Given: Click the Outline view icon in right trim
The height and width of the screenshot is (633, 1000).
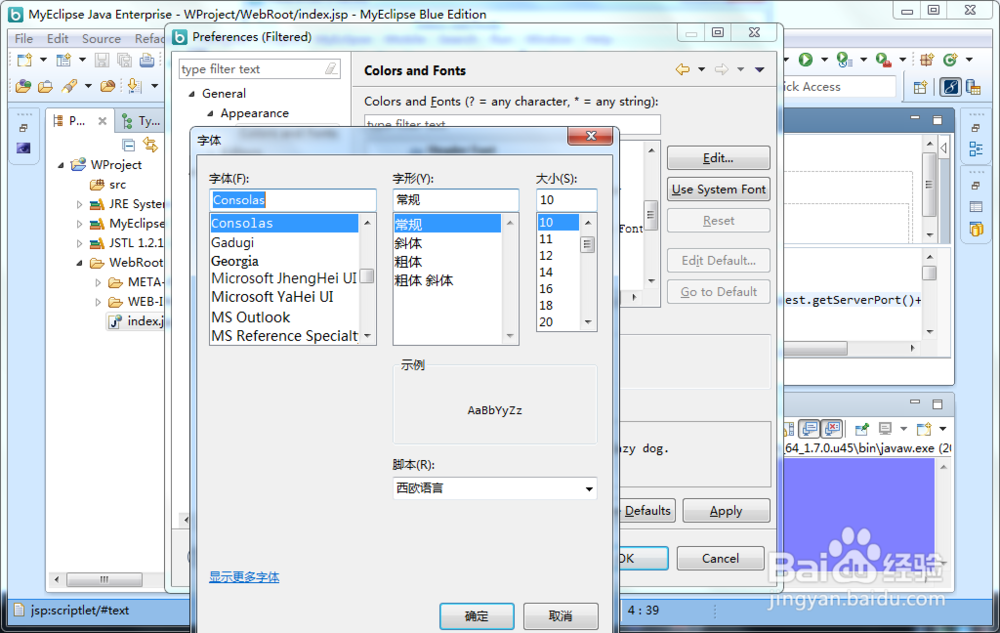Looking at the screenshot, I should pyautogui.click(x=976, y=149).
